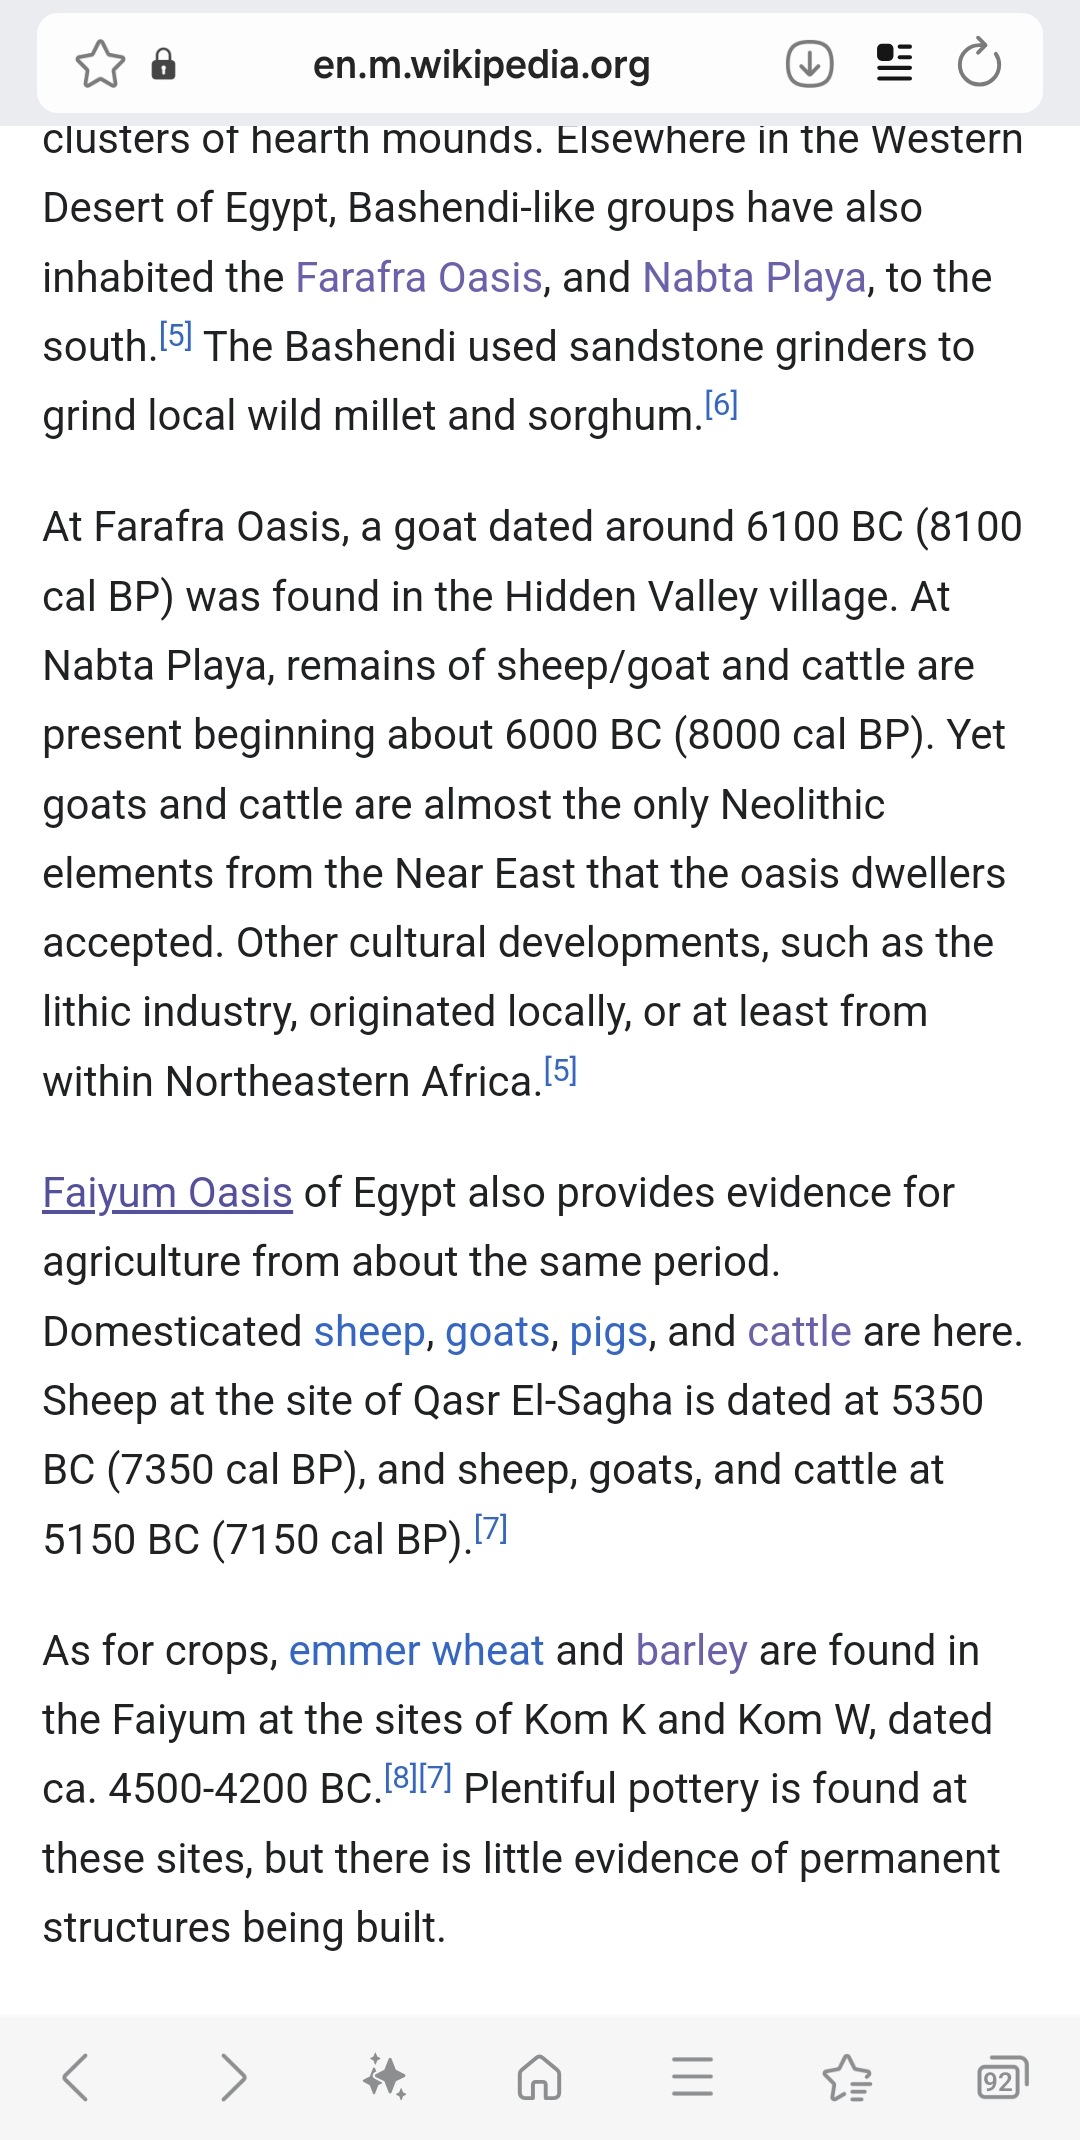Go to browser home page
The height and width of the screenshot is (2140, 1080).
pyautogui.click(x=539, y=2077)
